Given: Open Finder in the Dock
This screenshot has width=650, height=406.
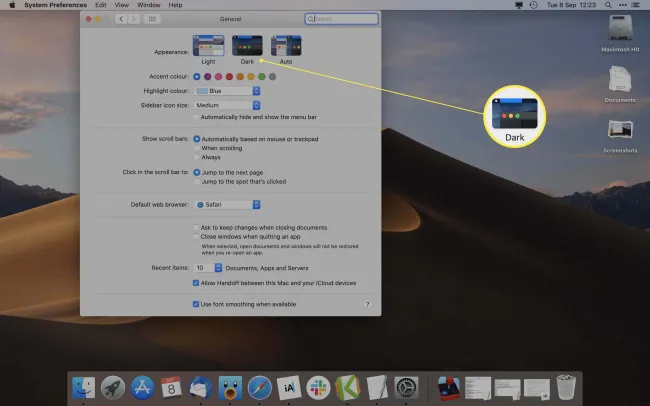Looking at the screenshot, I should 83,386.
